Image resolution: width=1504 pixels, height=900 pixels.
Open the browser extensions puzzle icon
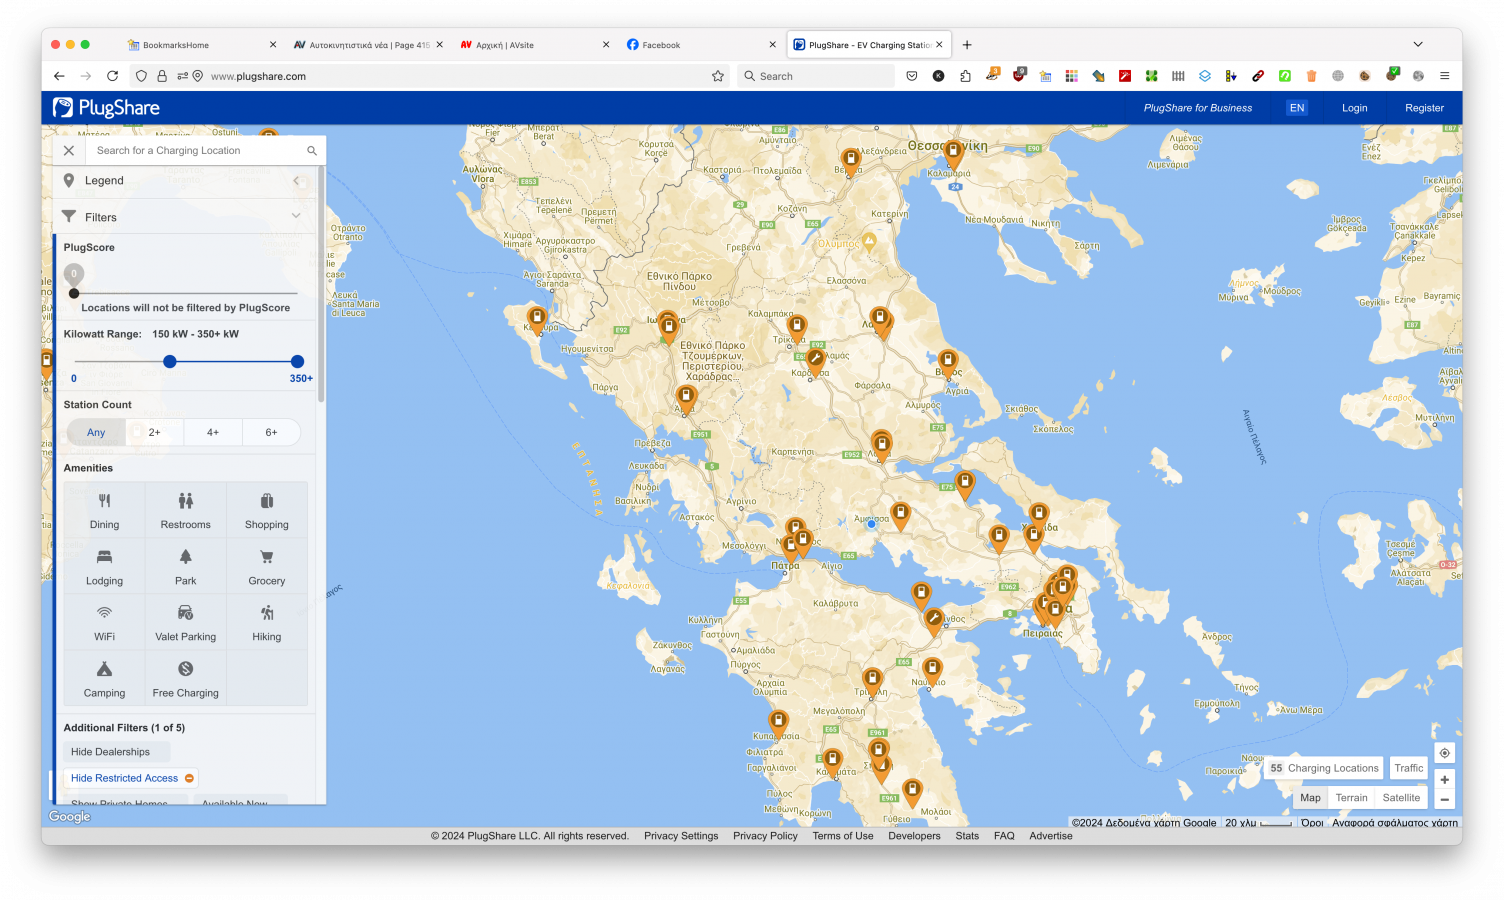click(x=965, y=76)
